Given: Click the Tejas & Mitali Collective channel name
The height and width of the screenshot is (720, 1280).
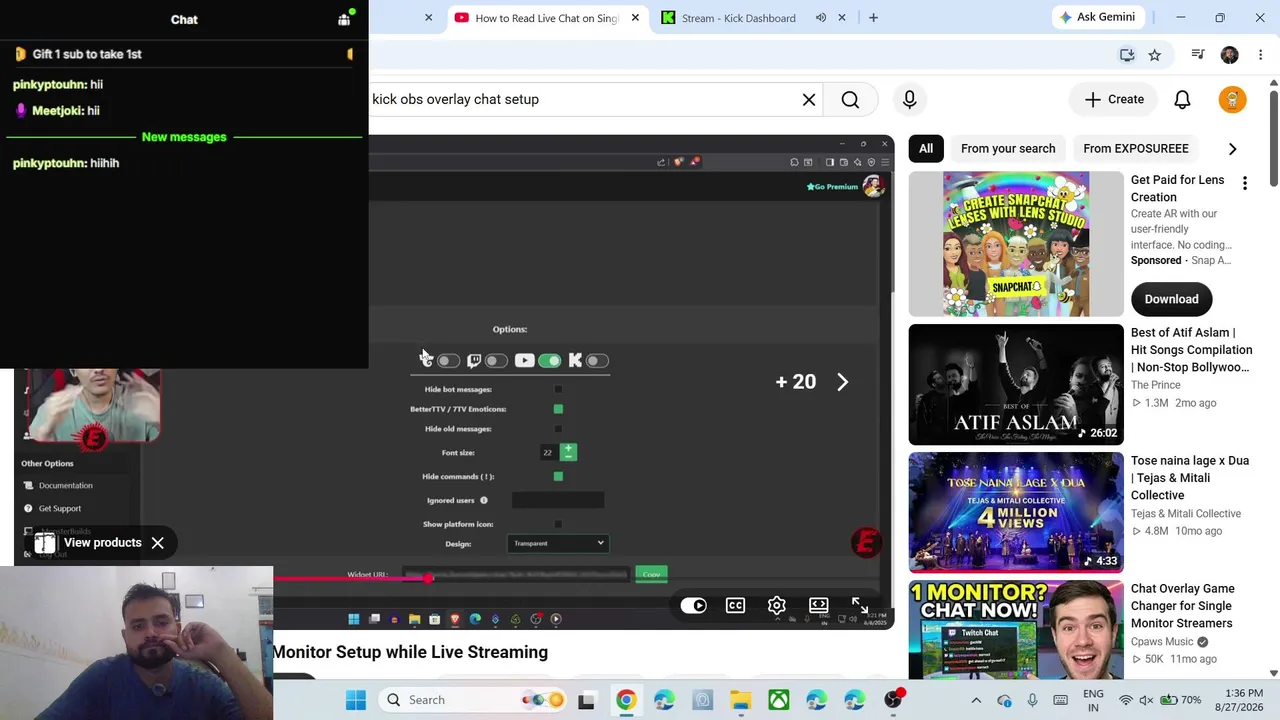Looking at the screenshot, I should [x=1186, y=514].
